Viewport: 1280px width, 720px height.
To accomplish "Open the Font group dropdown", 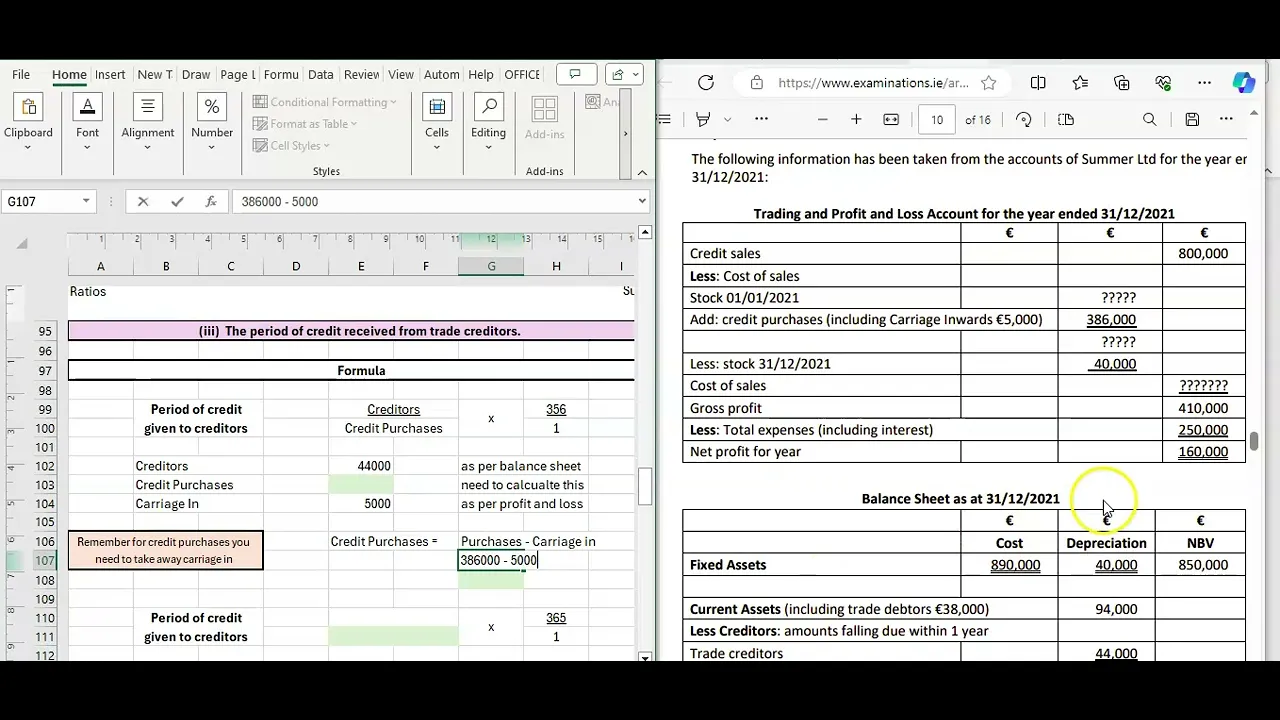I will [x=88, y=123].
